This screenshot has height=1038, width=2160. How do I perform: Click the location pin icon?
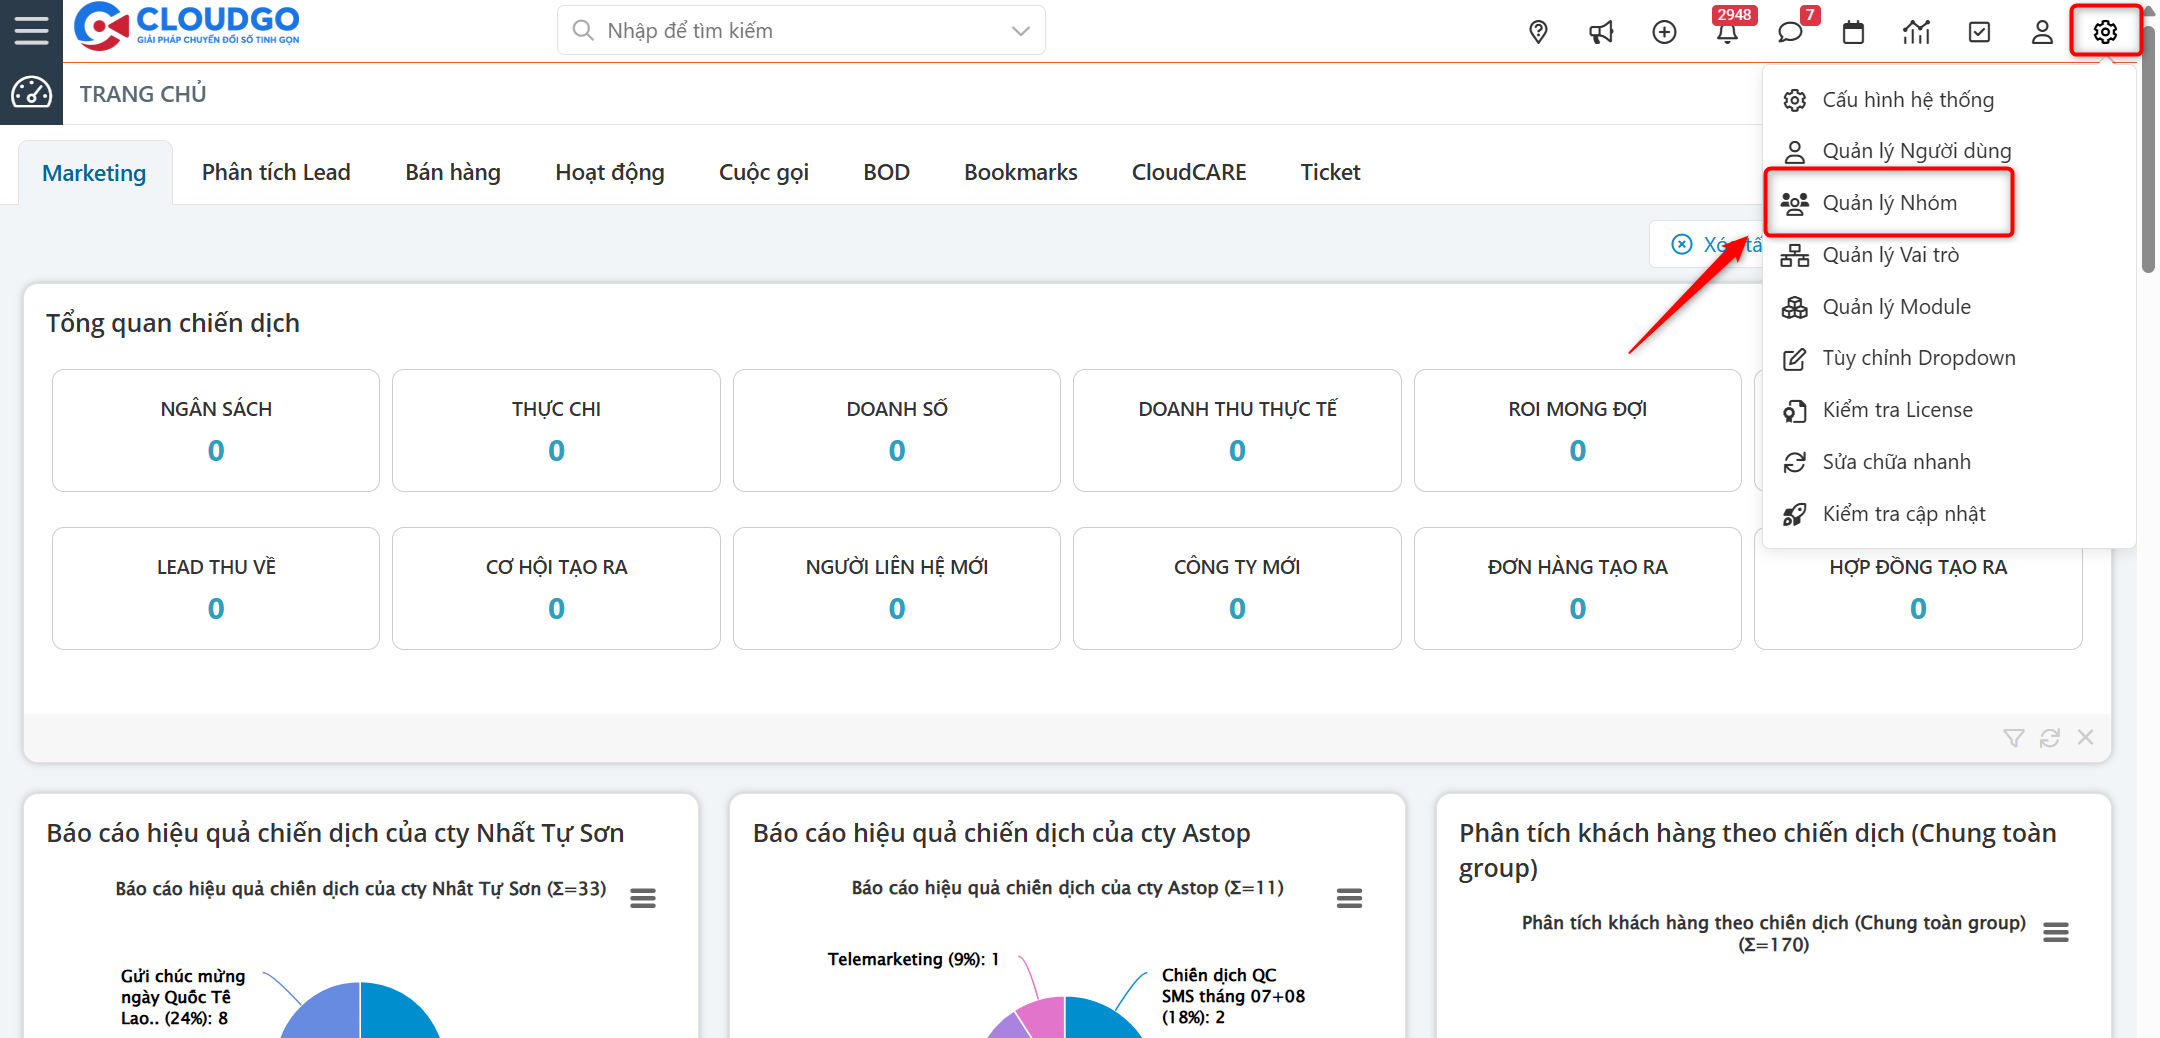(x=1538, y=32)
